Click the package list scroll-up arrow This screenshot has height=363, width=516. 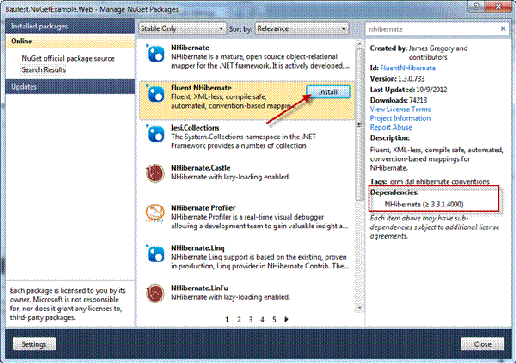coord(359,44)
